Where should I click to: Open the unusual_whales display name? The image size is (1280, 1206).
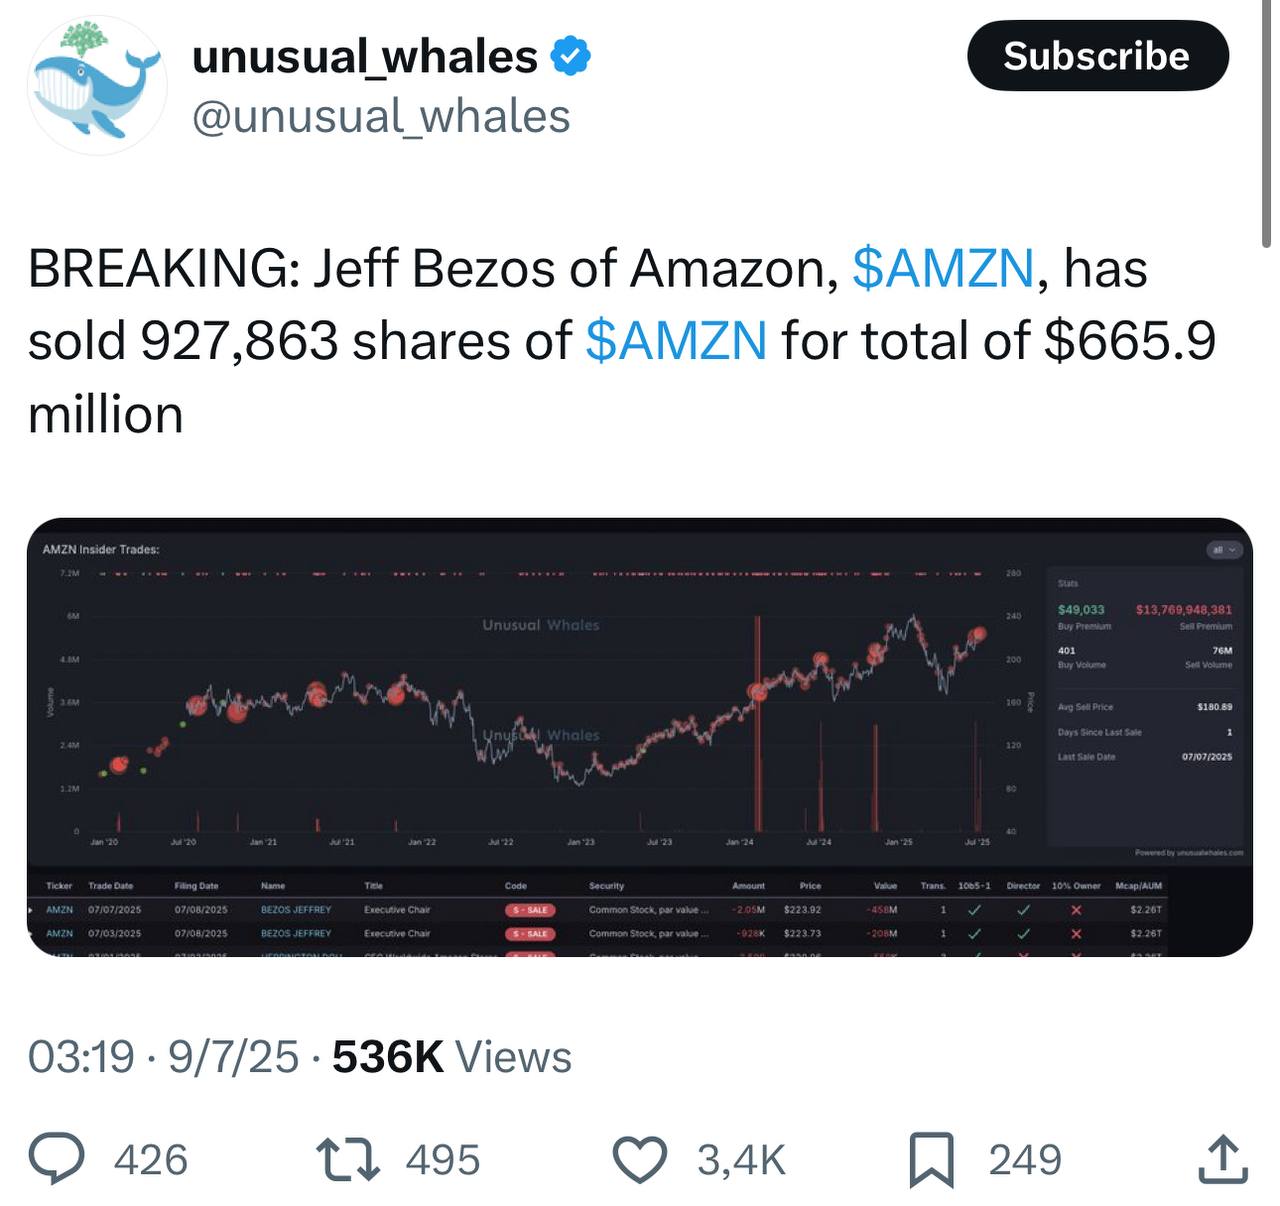(365, 56)
